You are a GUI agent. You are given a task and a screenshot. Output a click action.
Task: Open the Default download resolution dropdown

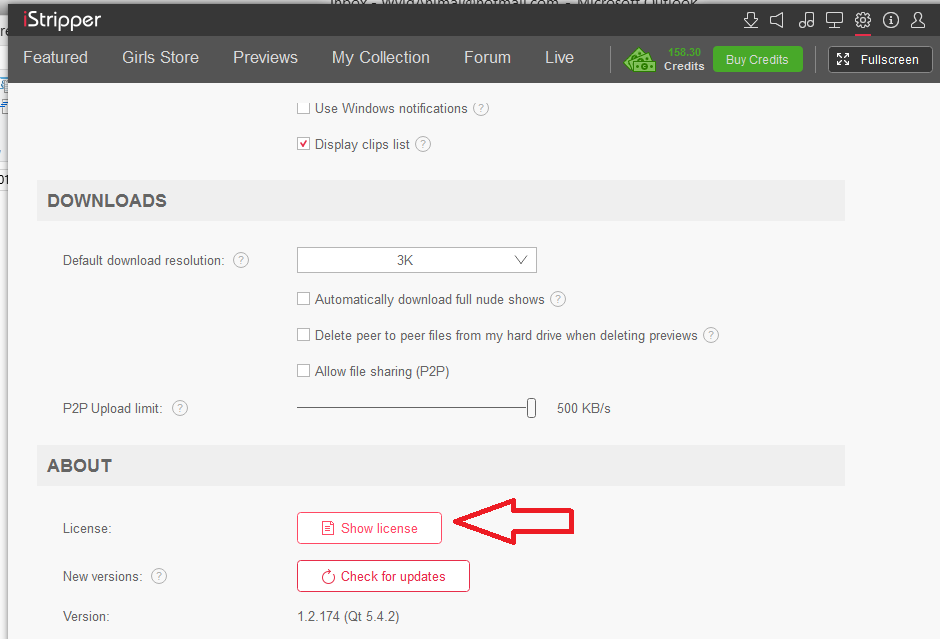pyautogui.click(x=417, y=260)
